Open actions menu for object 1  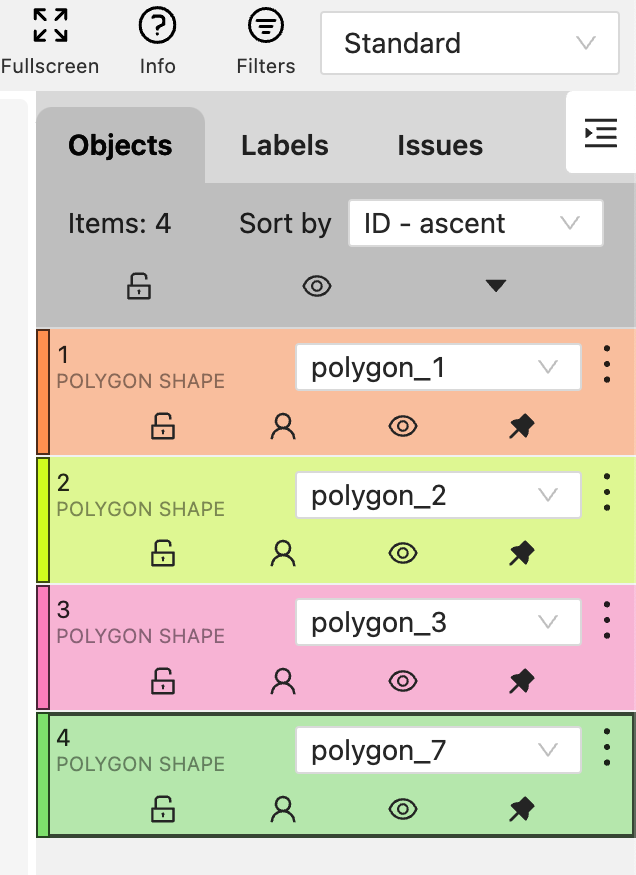607,366
